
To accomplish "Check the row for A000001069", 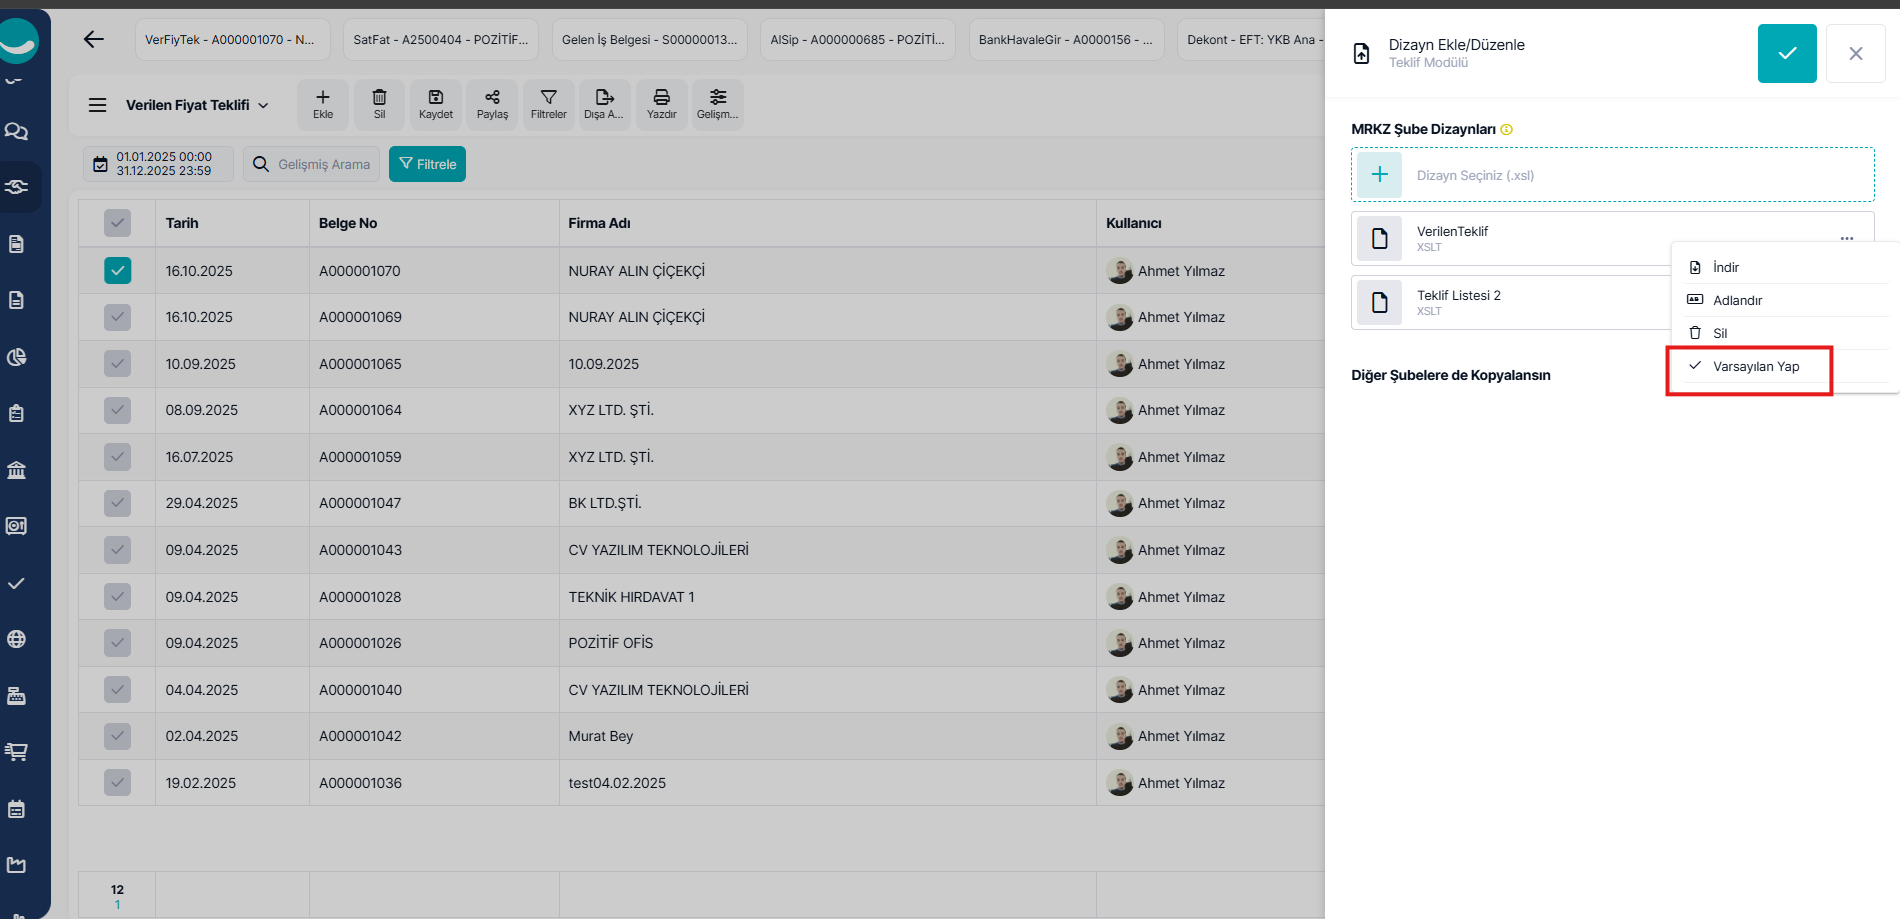I will (x=118, y=317).
